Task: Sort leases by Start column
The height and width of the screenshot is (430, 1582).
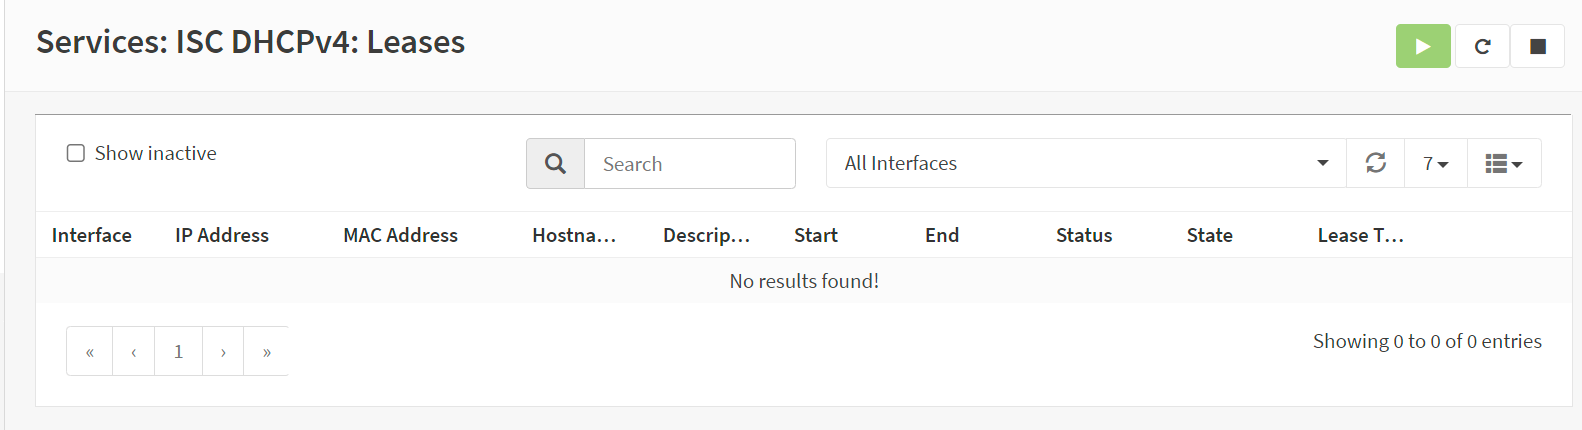Action: (816, 235)
